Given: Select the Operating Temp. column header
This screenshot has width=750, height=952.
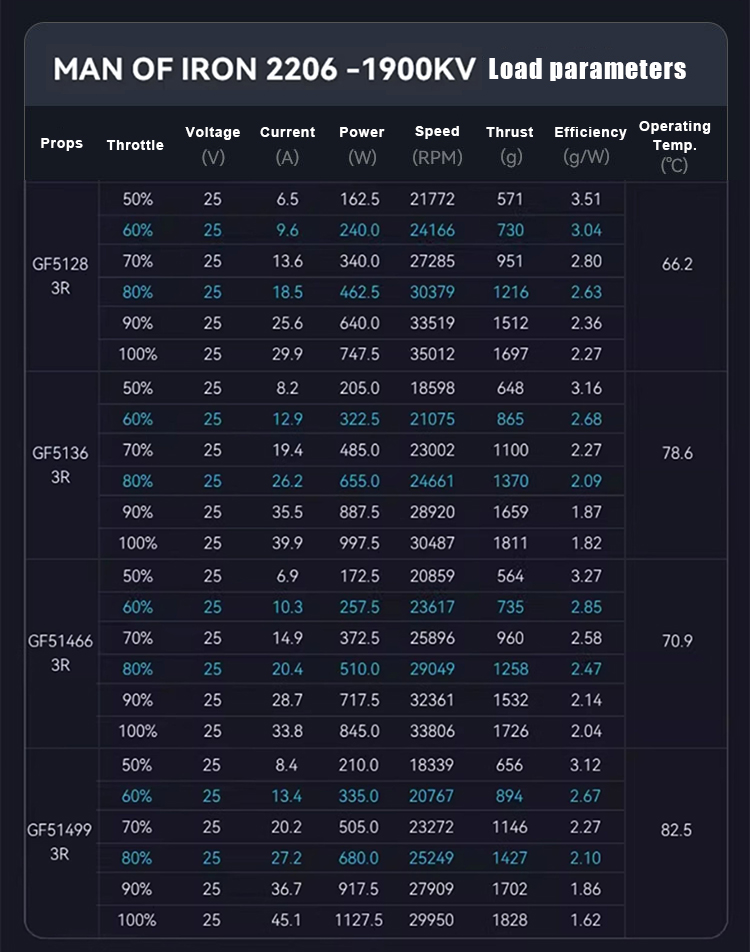Looking at the screenshot, I should [675, 144].
